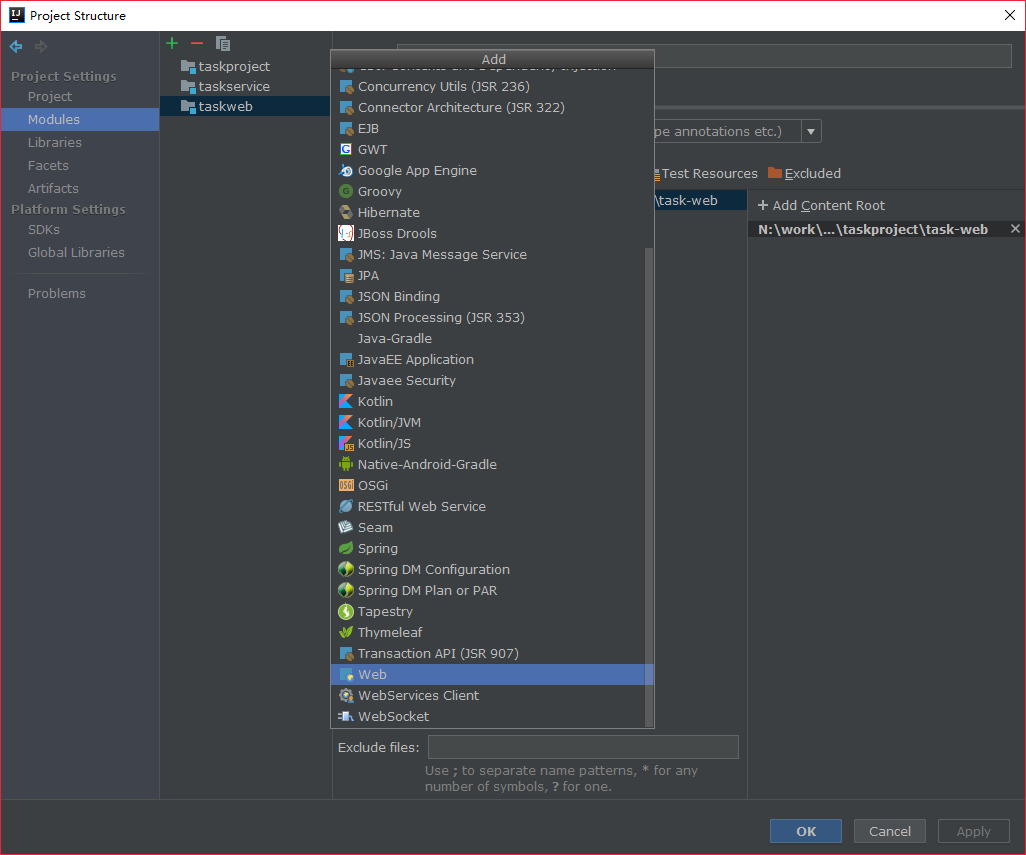
Task: Click the Spring DM Configuration icon
Action: pyautogui.click(x=346, y=569)
